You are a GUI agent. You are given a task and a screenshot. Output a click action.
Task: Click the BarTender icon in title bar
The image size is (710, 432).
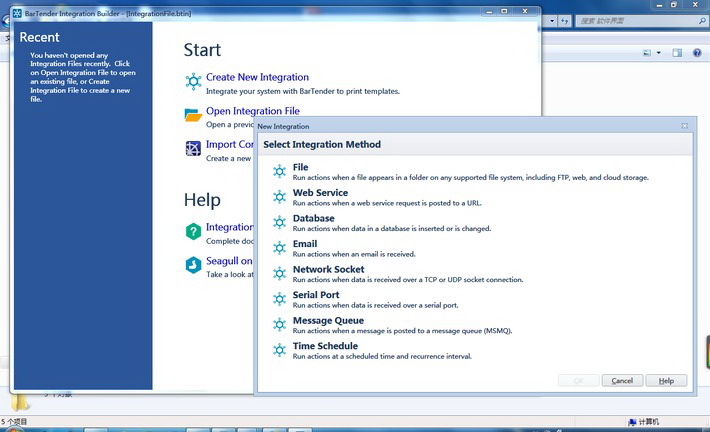[17, 13]
